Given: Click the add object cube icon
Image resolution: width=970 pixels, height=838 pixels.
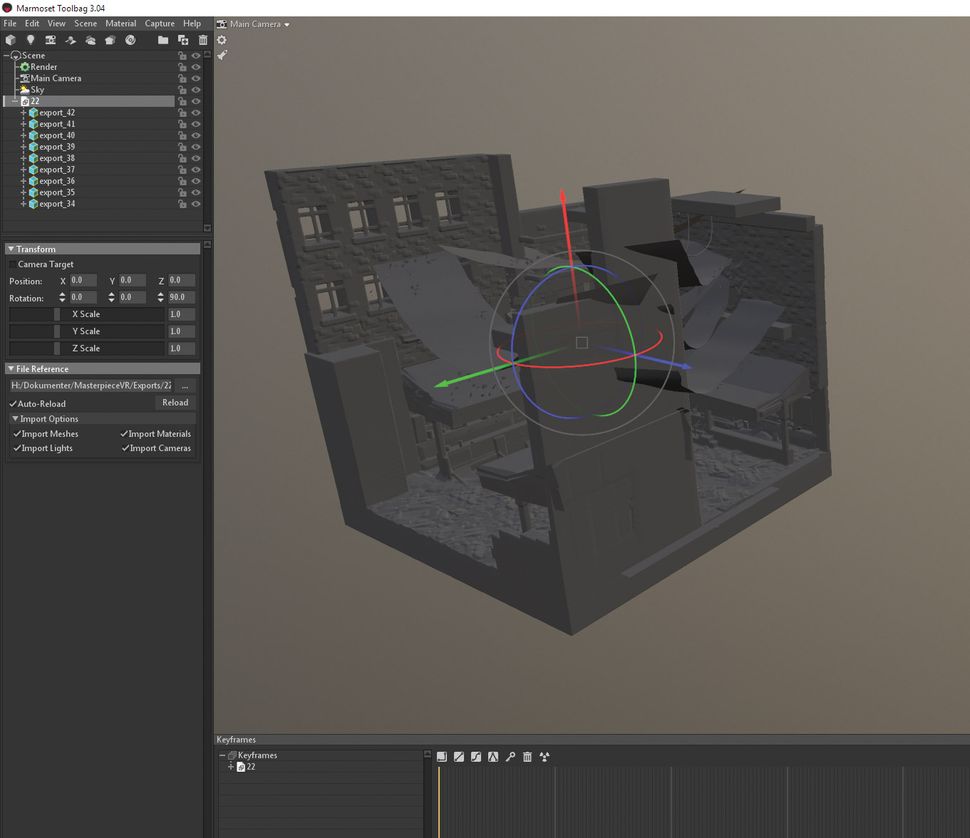Looking at the screenshot, I should pyautogui.click(x=10, y=40).
